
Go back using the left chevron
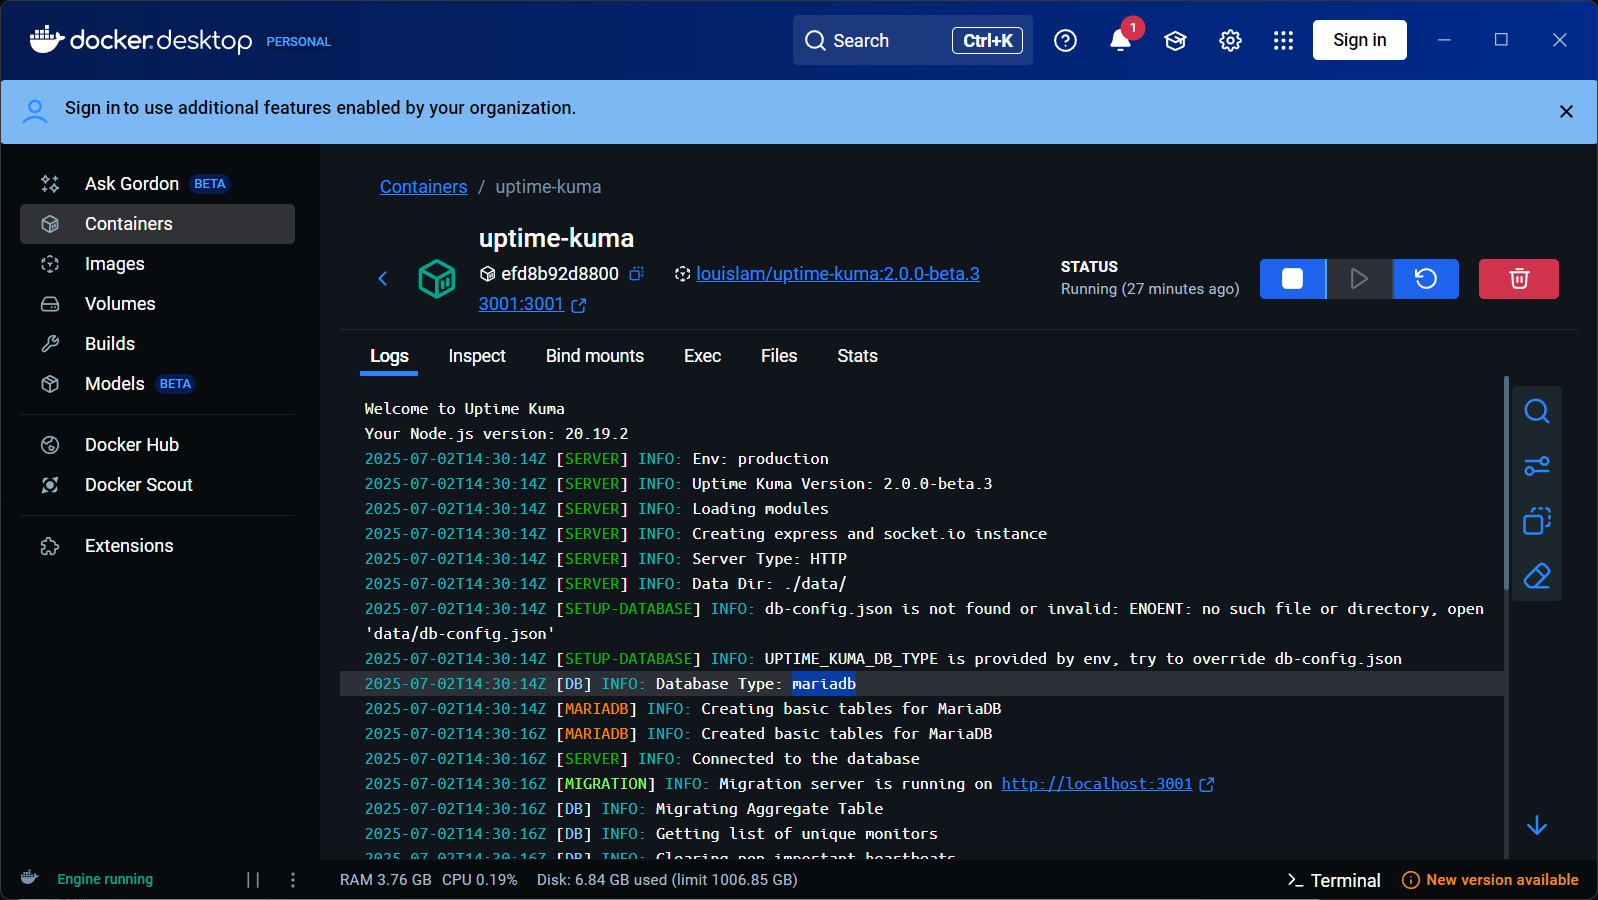(x=383, y=279)
